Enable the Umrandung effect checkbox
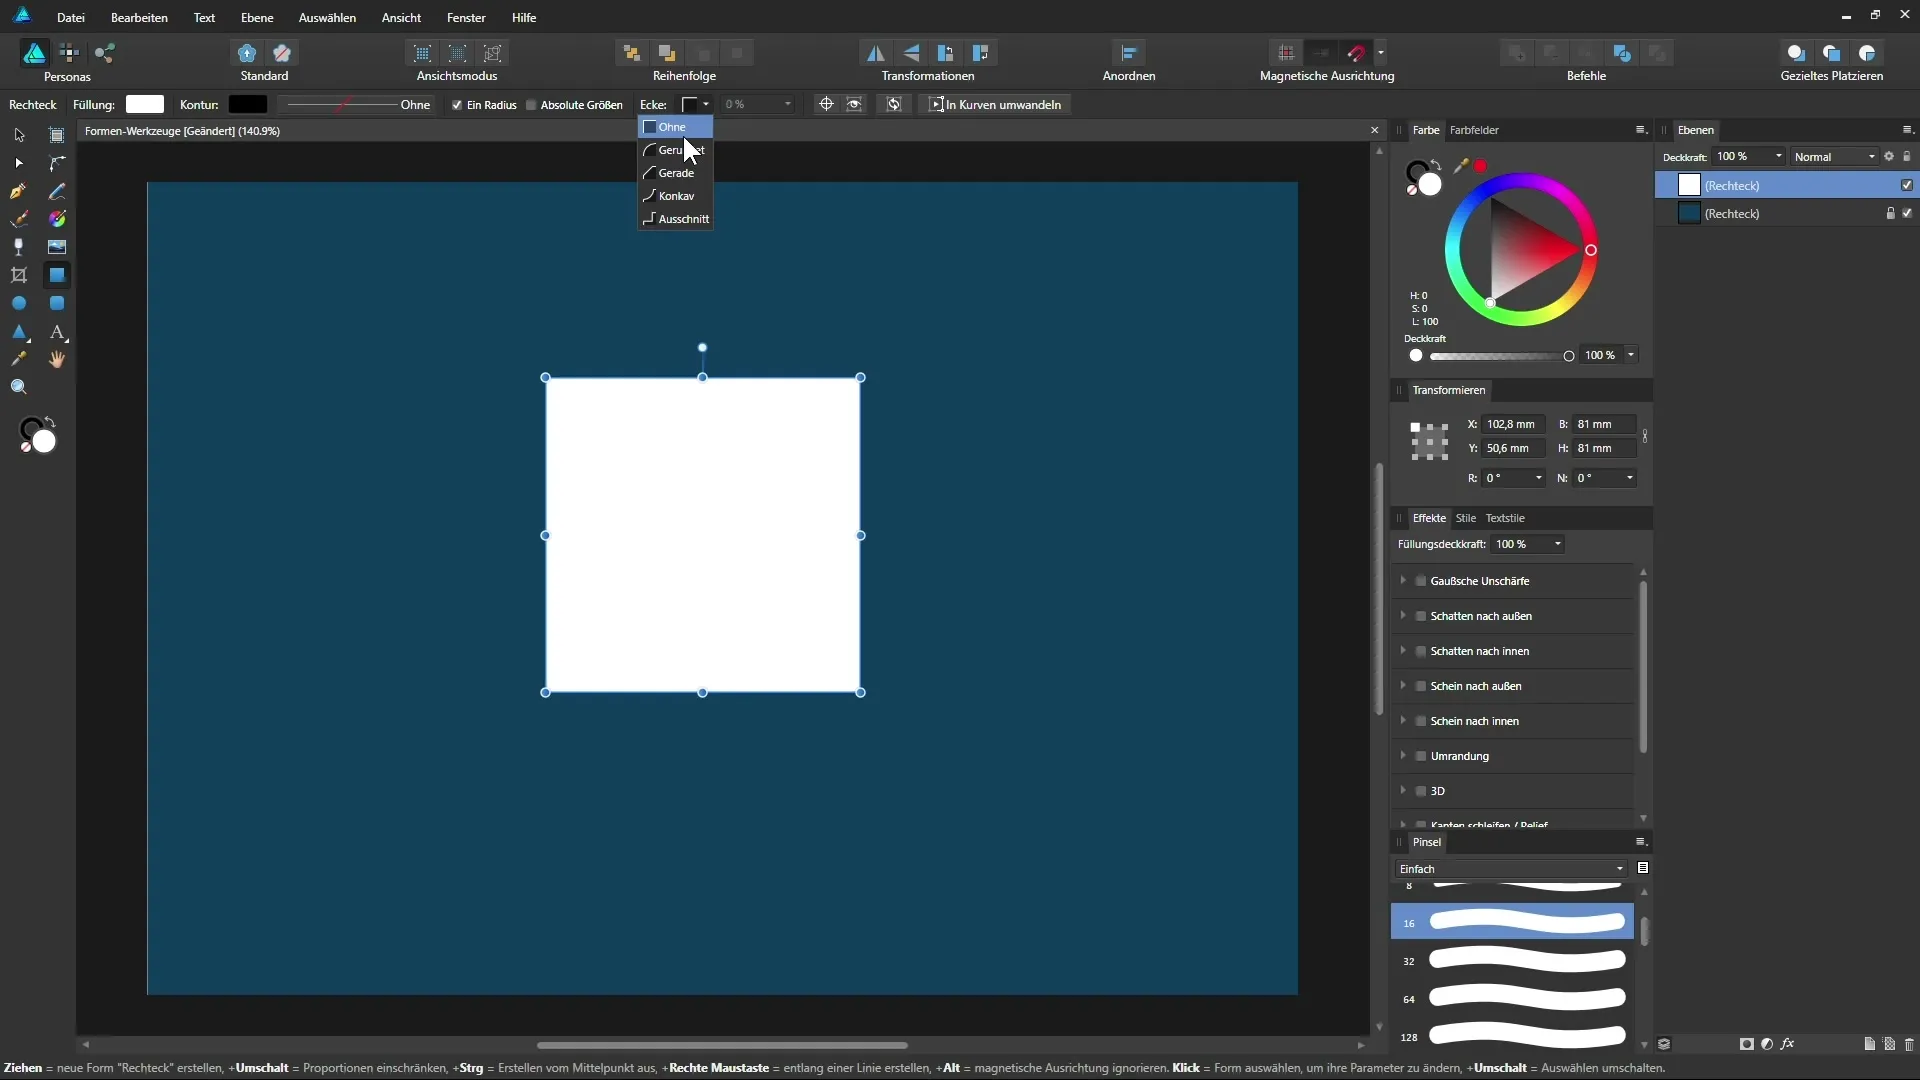 pos(1421,756)
